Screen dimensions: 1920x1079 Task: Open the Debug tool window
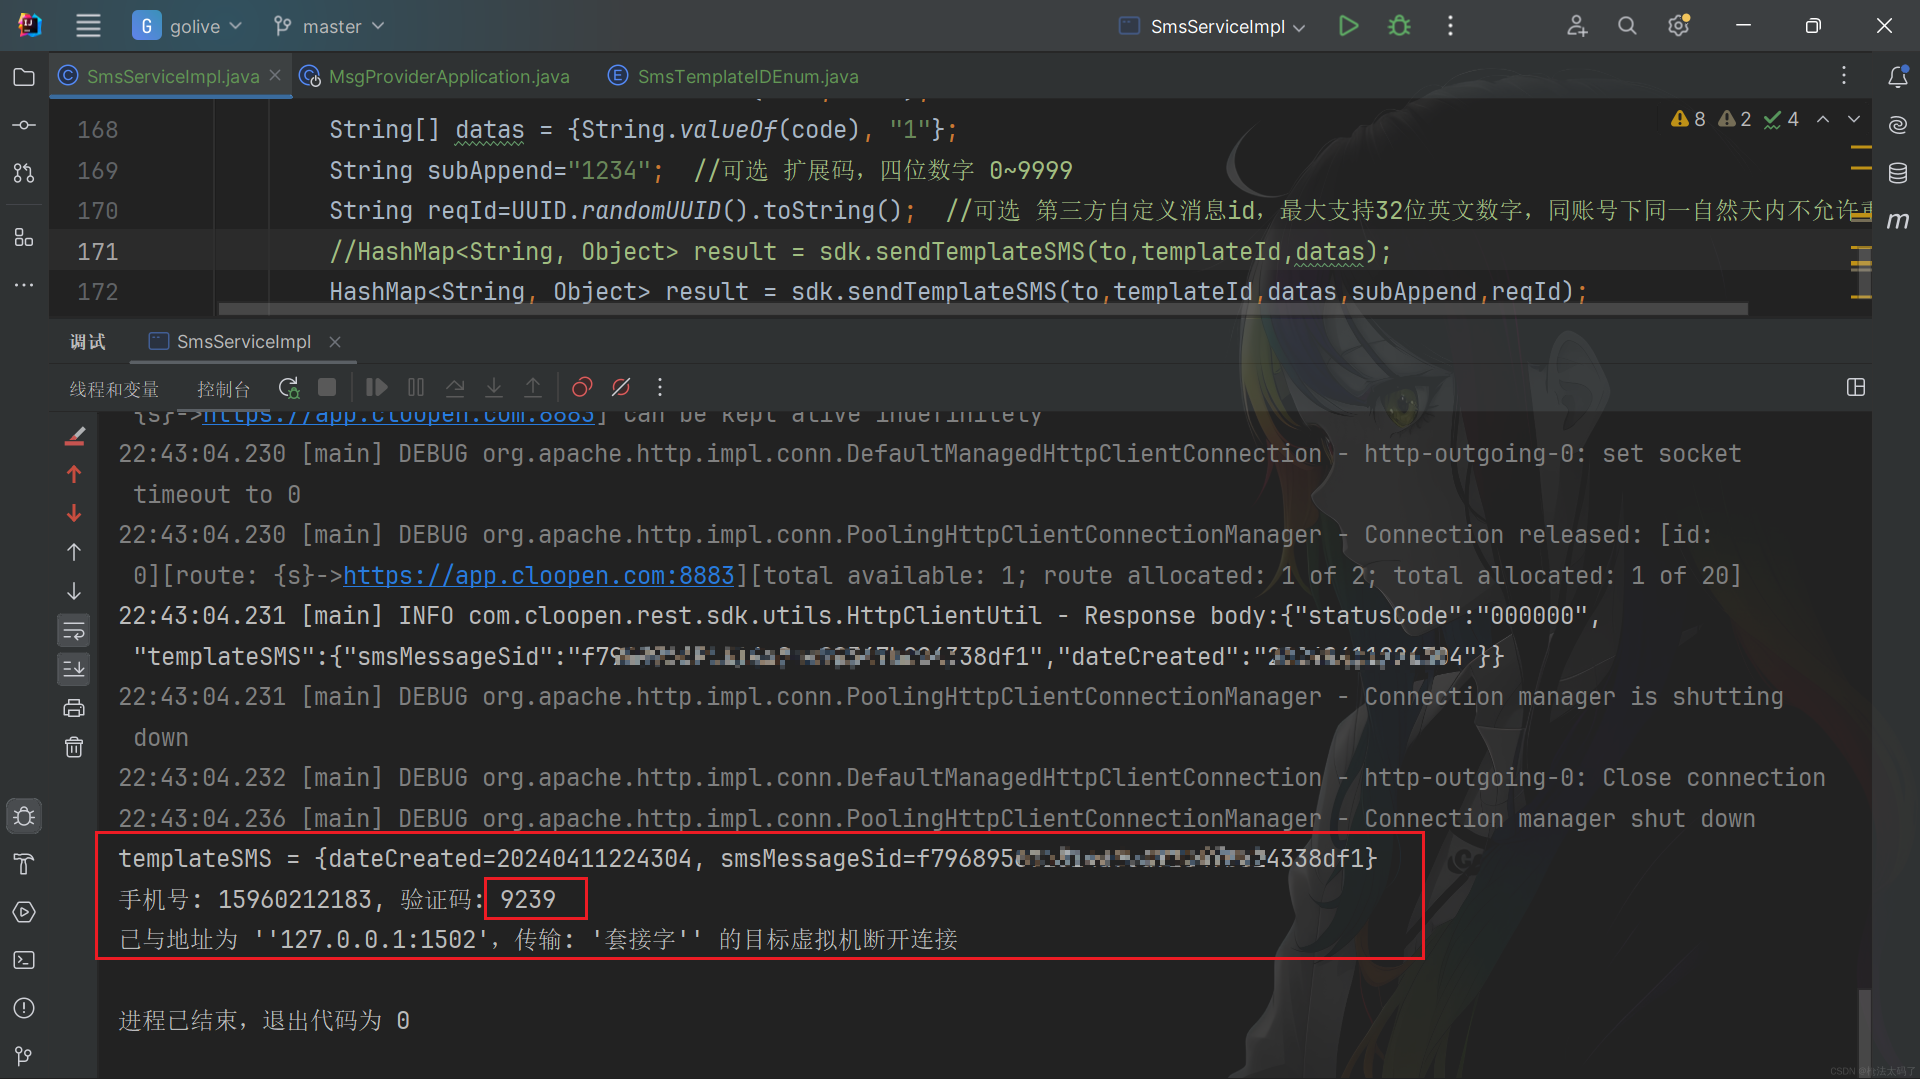24,816
